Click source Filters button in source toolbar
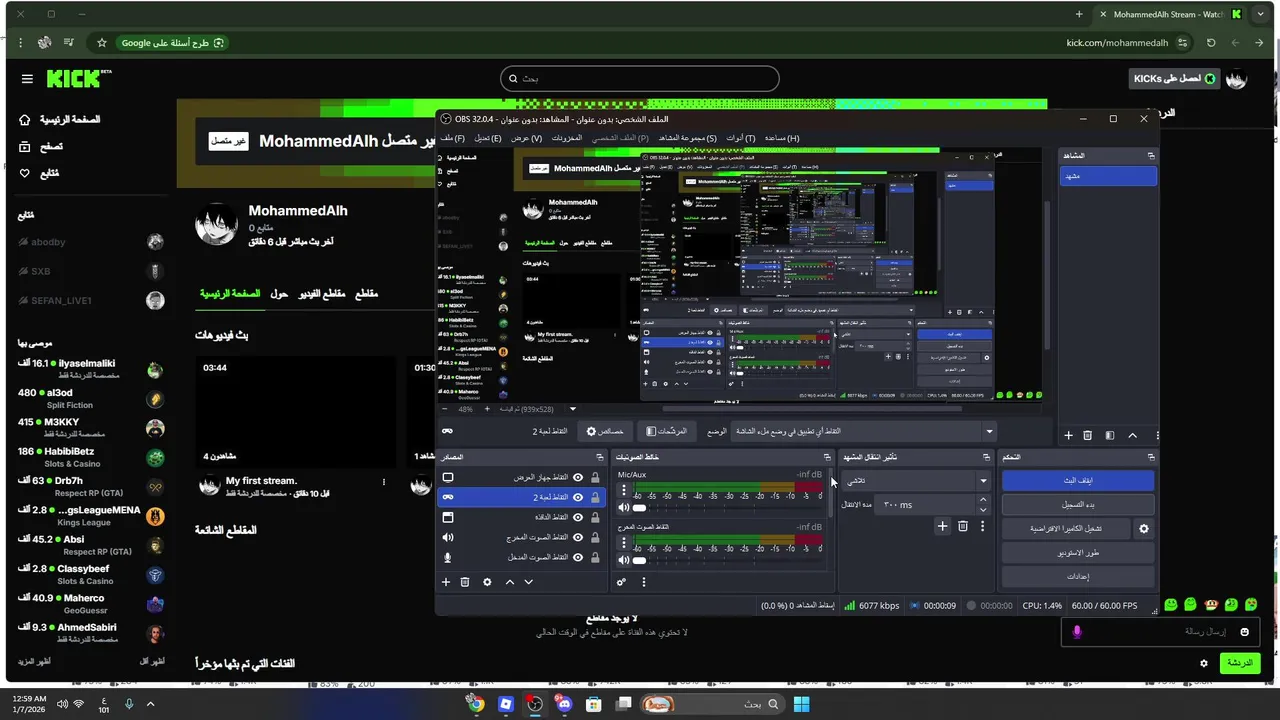This screenshot has width=1280, height=720. (667, 431)
